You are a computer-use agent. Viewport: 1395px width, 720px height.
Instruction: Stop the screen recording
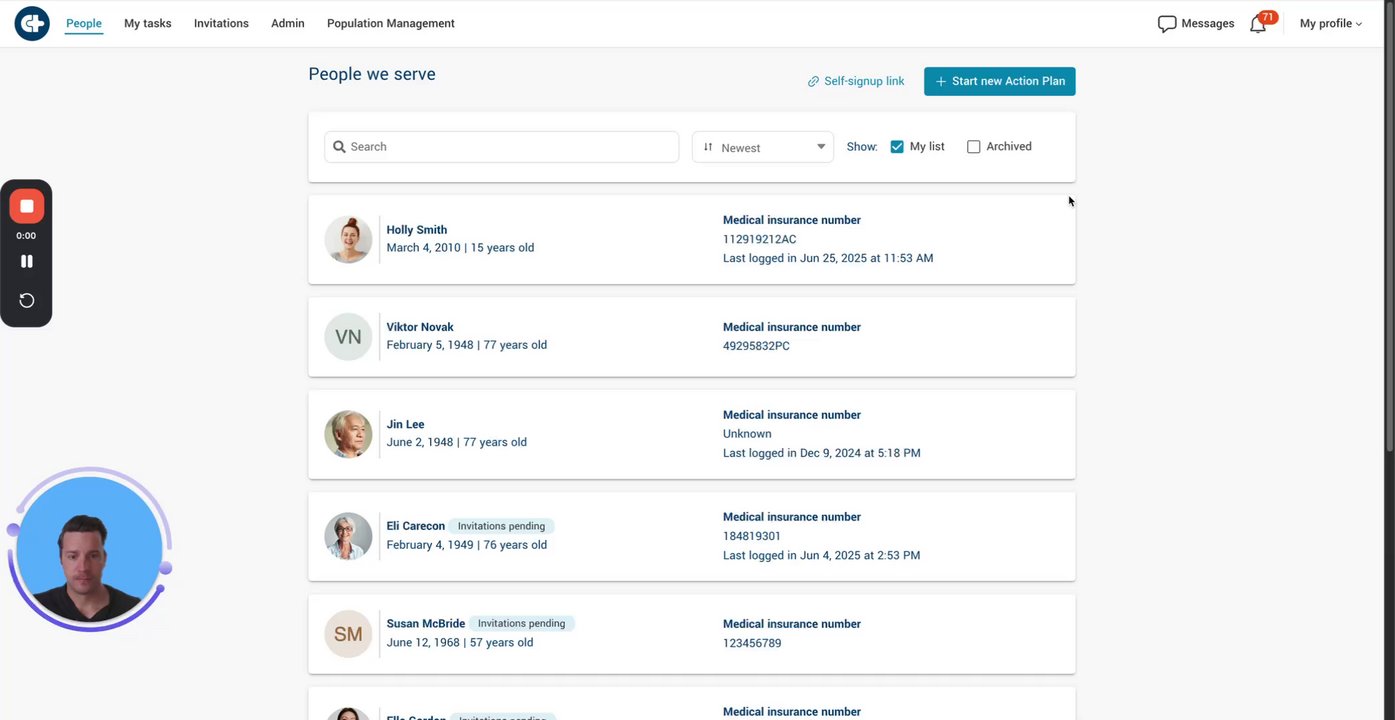click(27, 206)
